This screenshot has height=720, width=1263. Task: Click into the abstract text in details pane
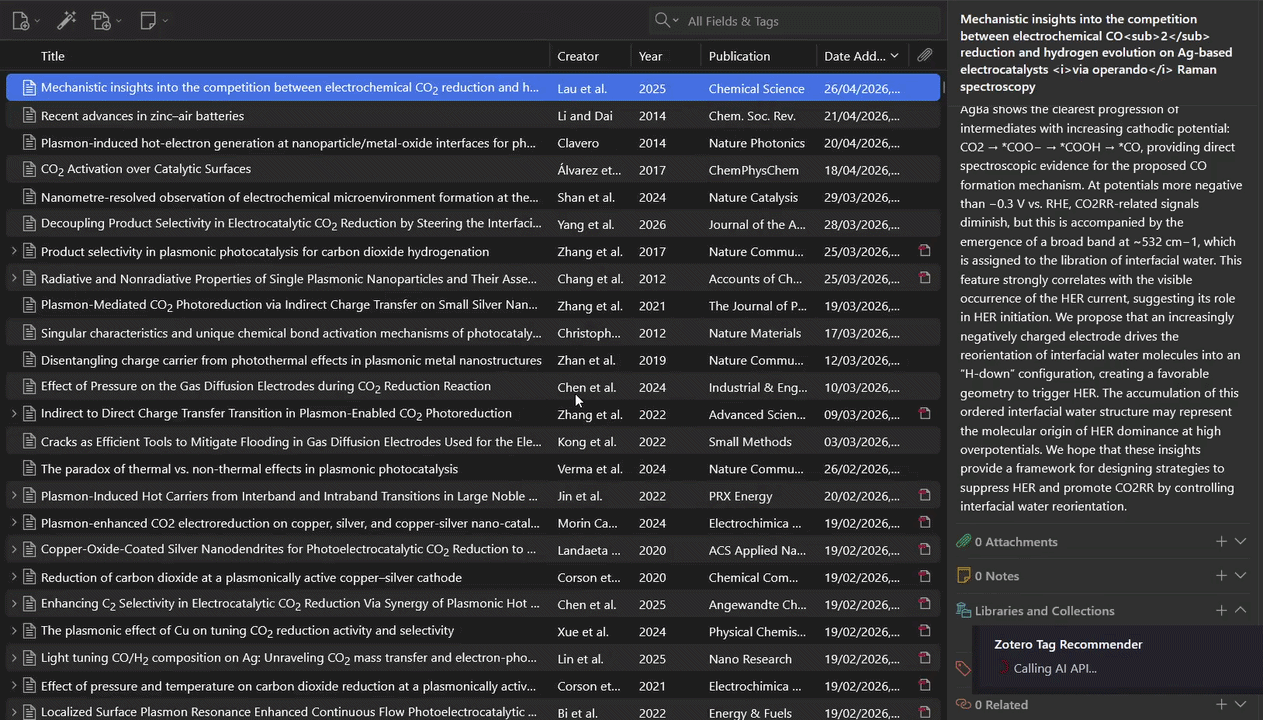pyautogui.click(x=1100, y=308)
